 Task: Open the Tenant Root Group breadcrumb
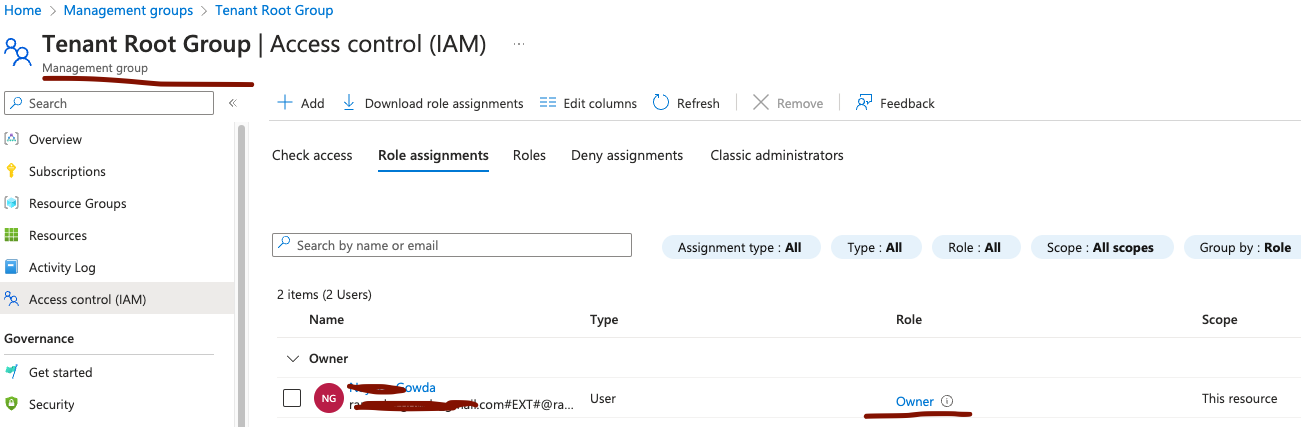point(274,10)
